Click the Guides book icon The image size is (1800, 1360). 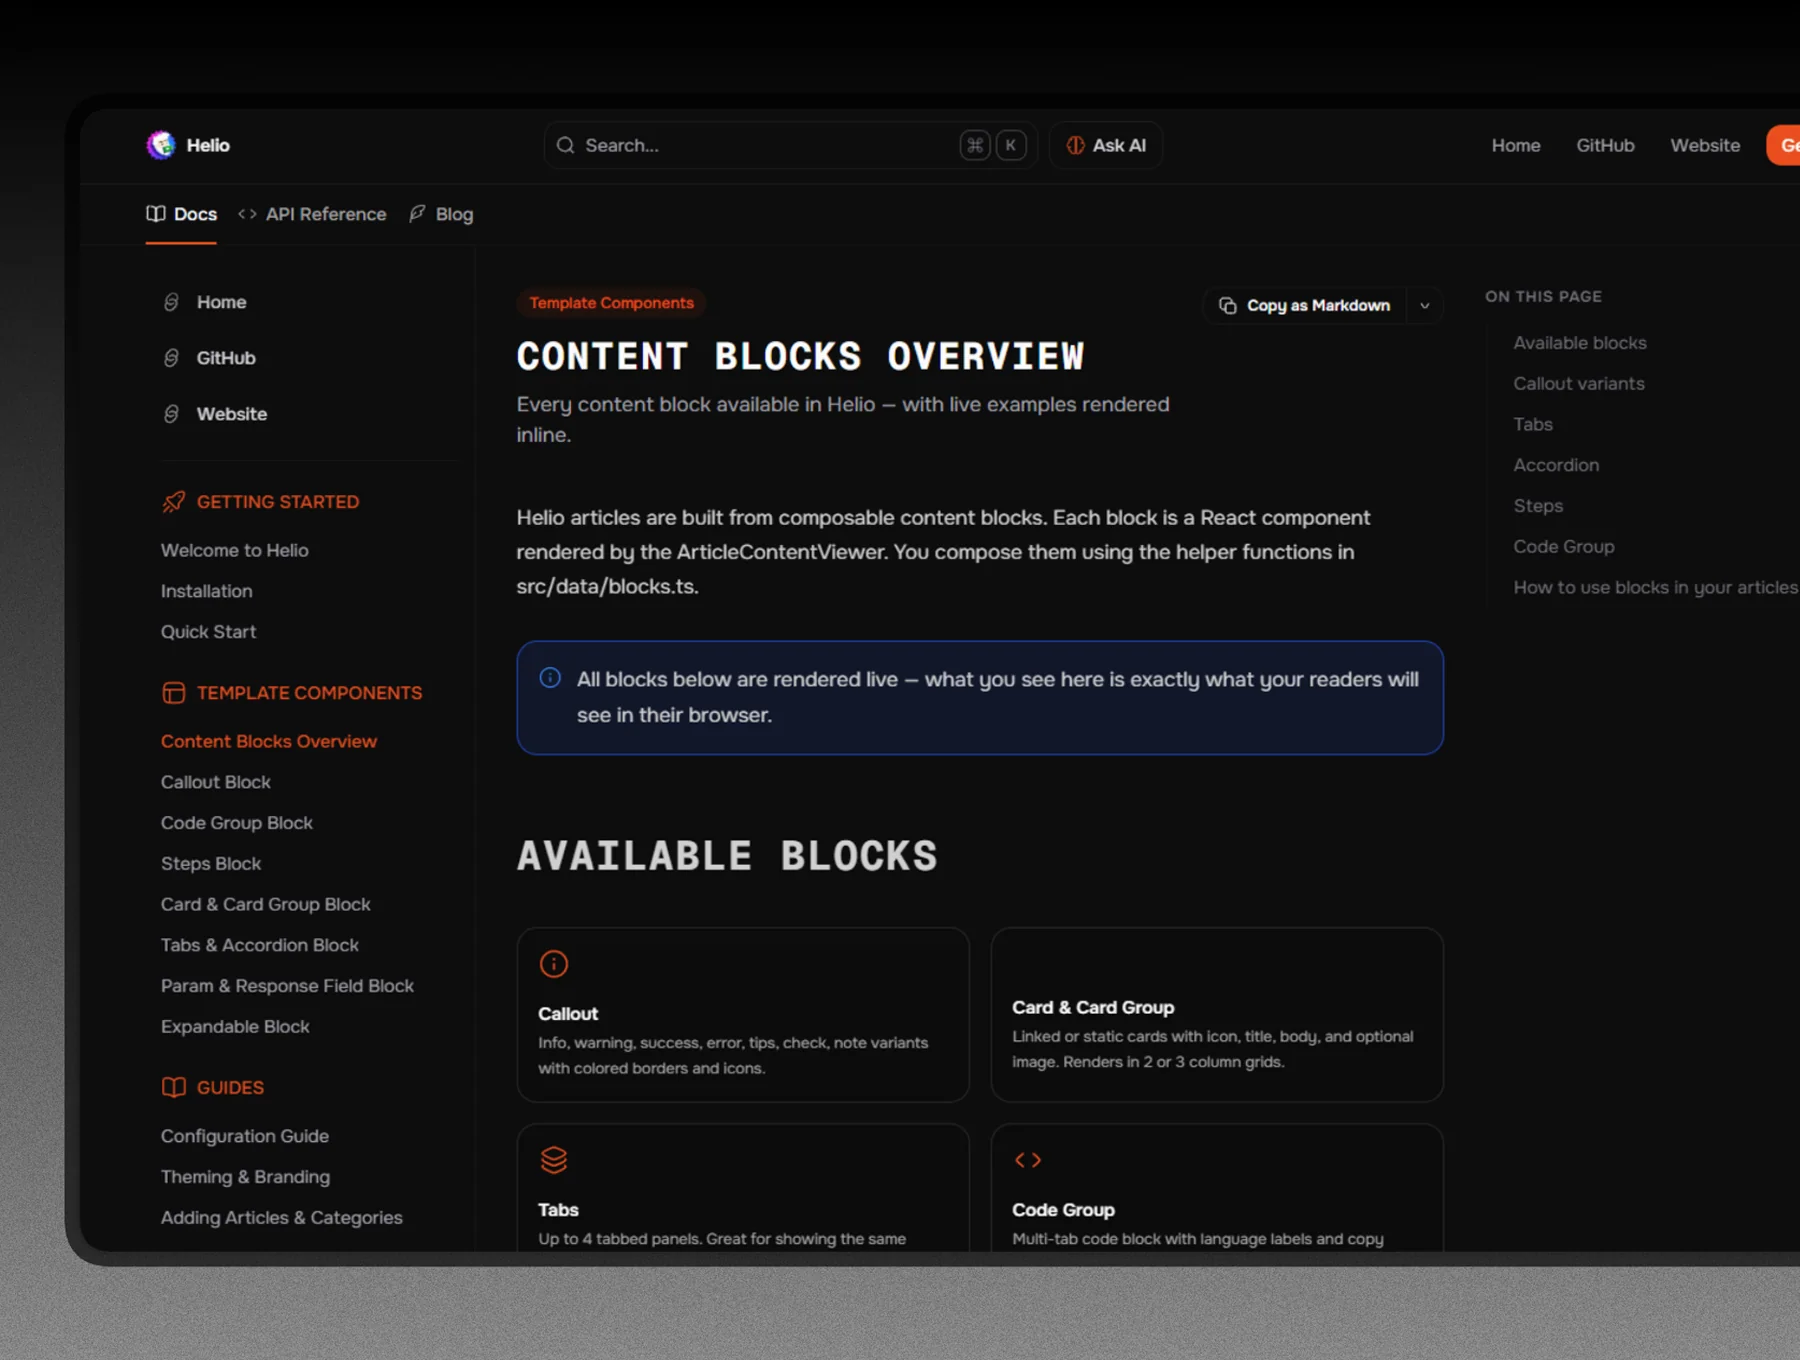(173, 1087)
